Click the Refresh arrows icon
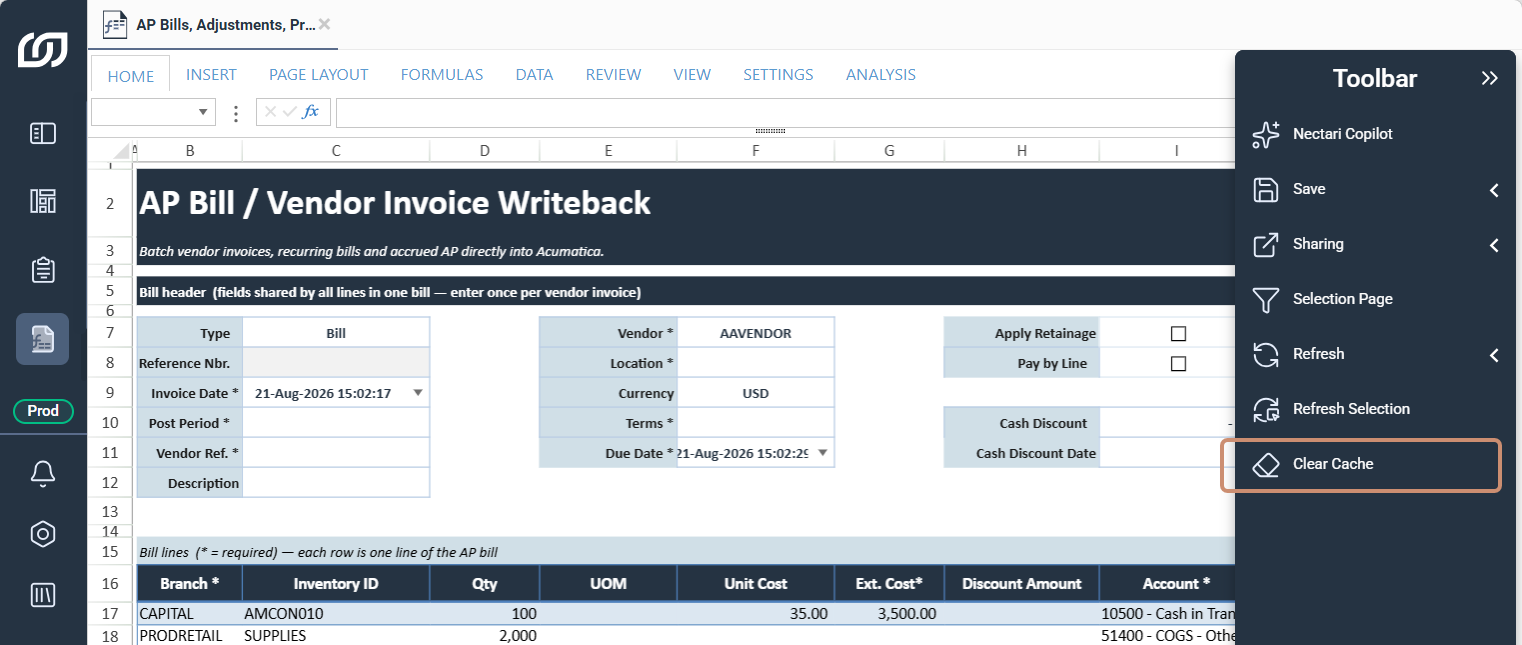 click(1266, 354)
